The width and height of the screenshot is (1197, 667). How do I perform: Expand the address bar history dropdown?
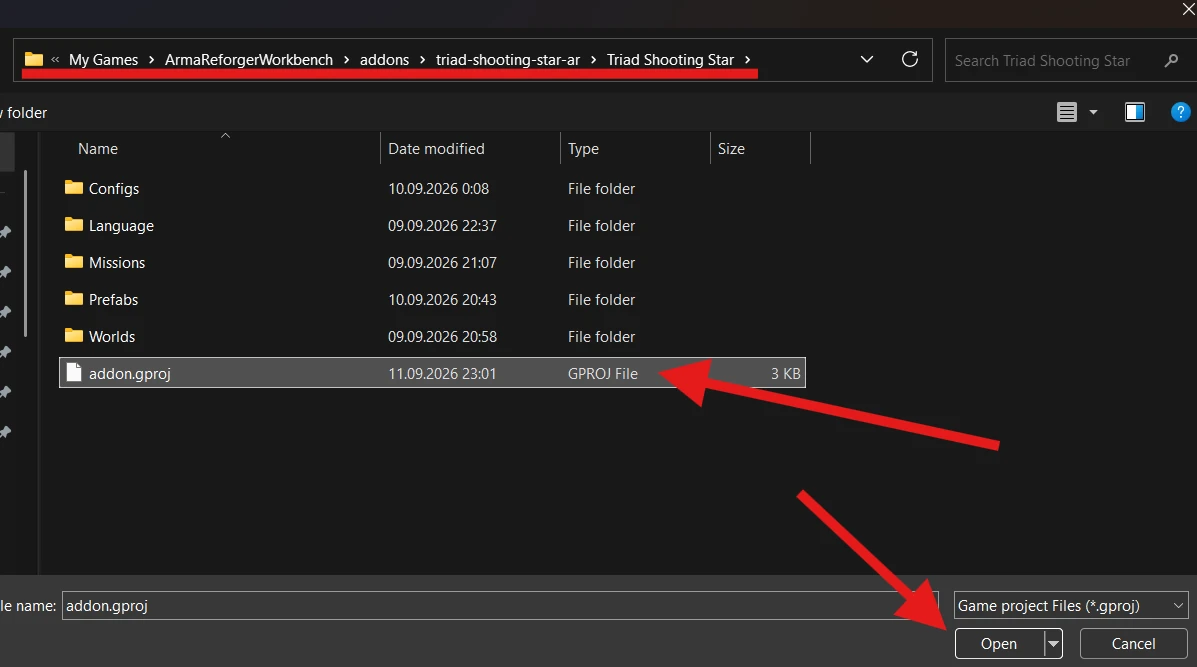[x=866, y=60]
